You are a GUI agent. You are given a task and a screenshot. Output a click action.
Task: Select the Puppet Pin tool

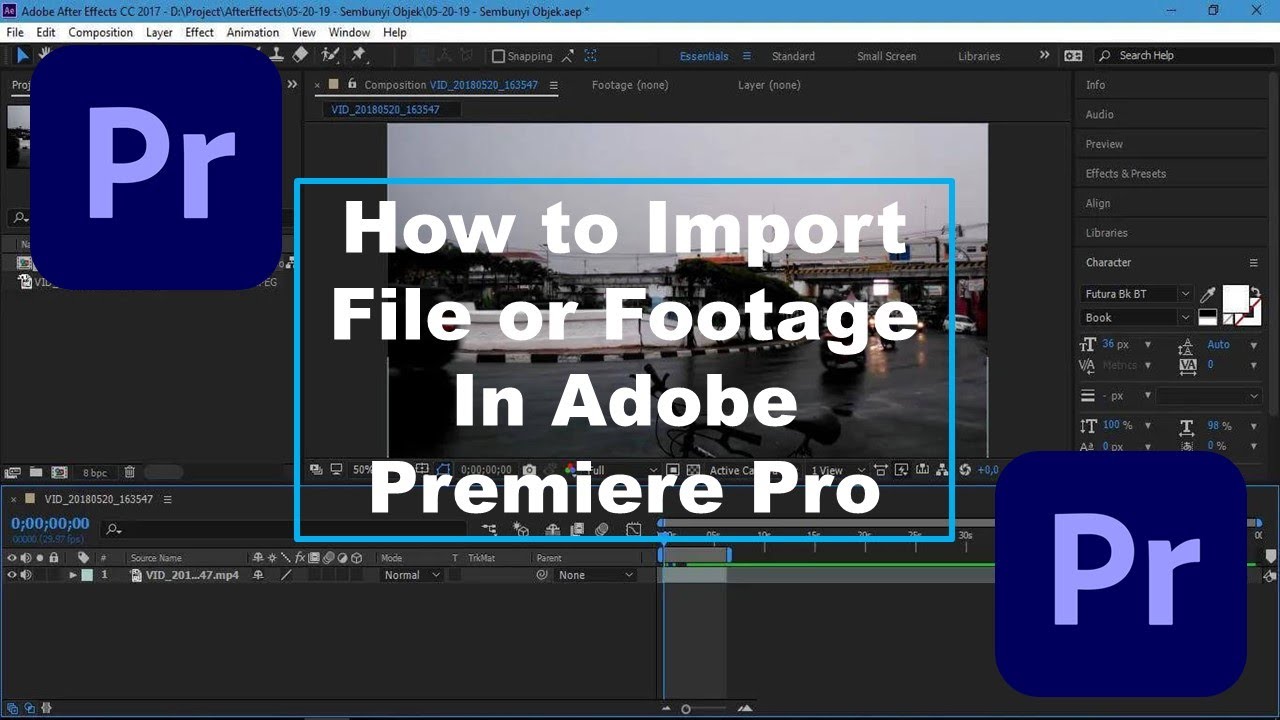[x=358, y=56]
